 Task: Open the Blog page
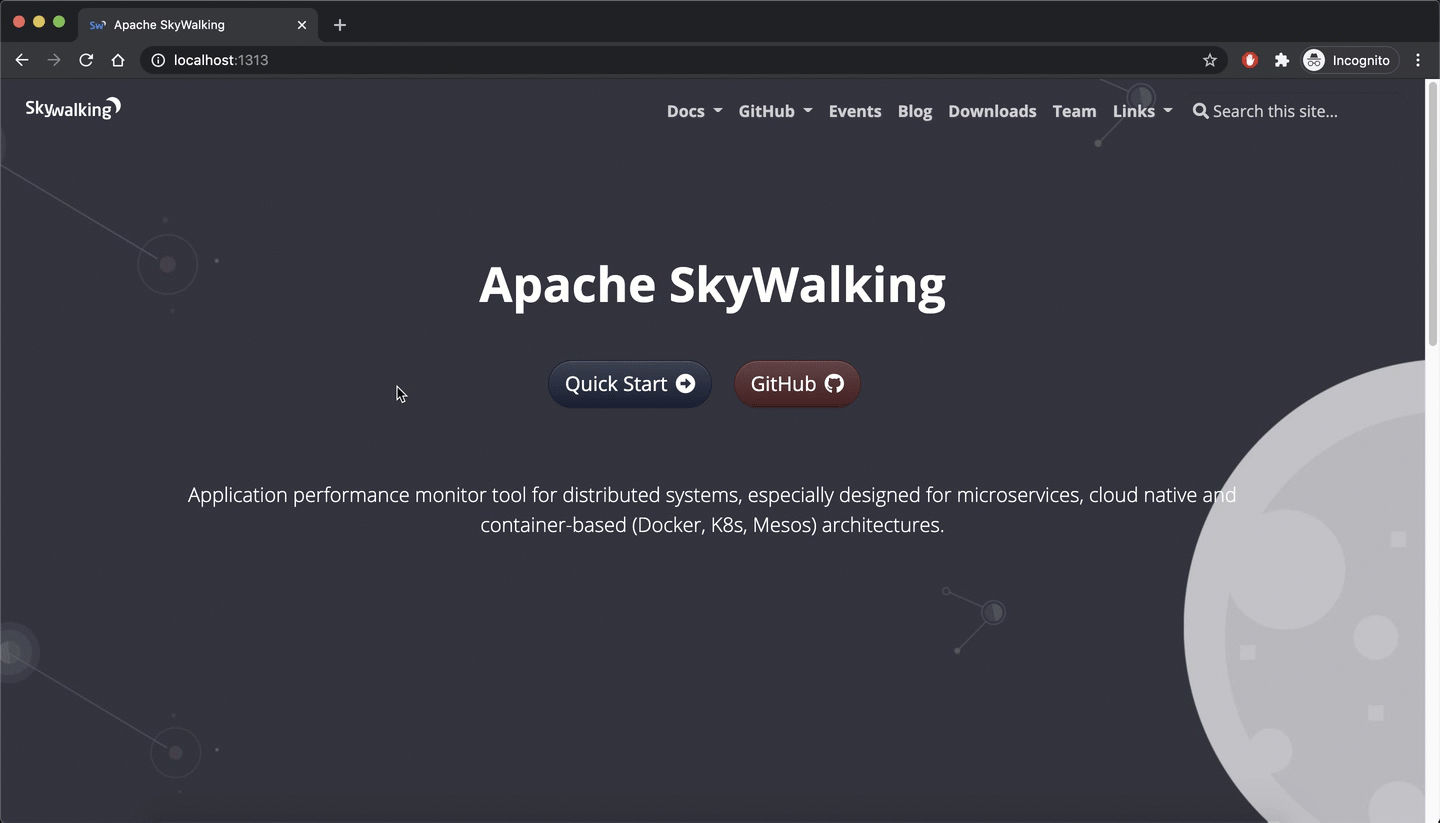coord(915,111)
